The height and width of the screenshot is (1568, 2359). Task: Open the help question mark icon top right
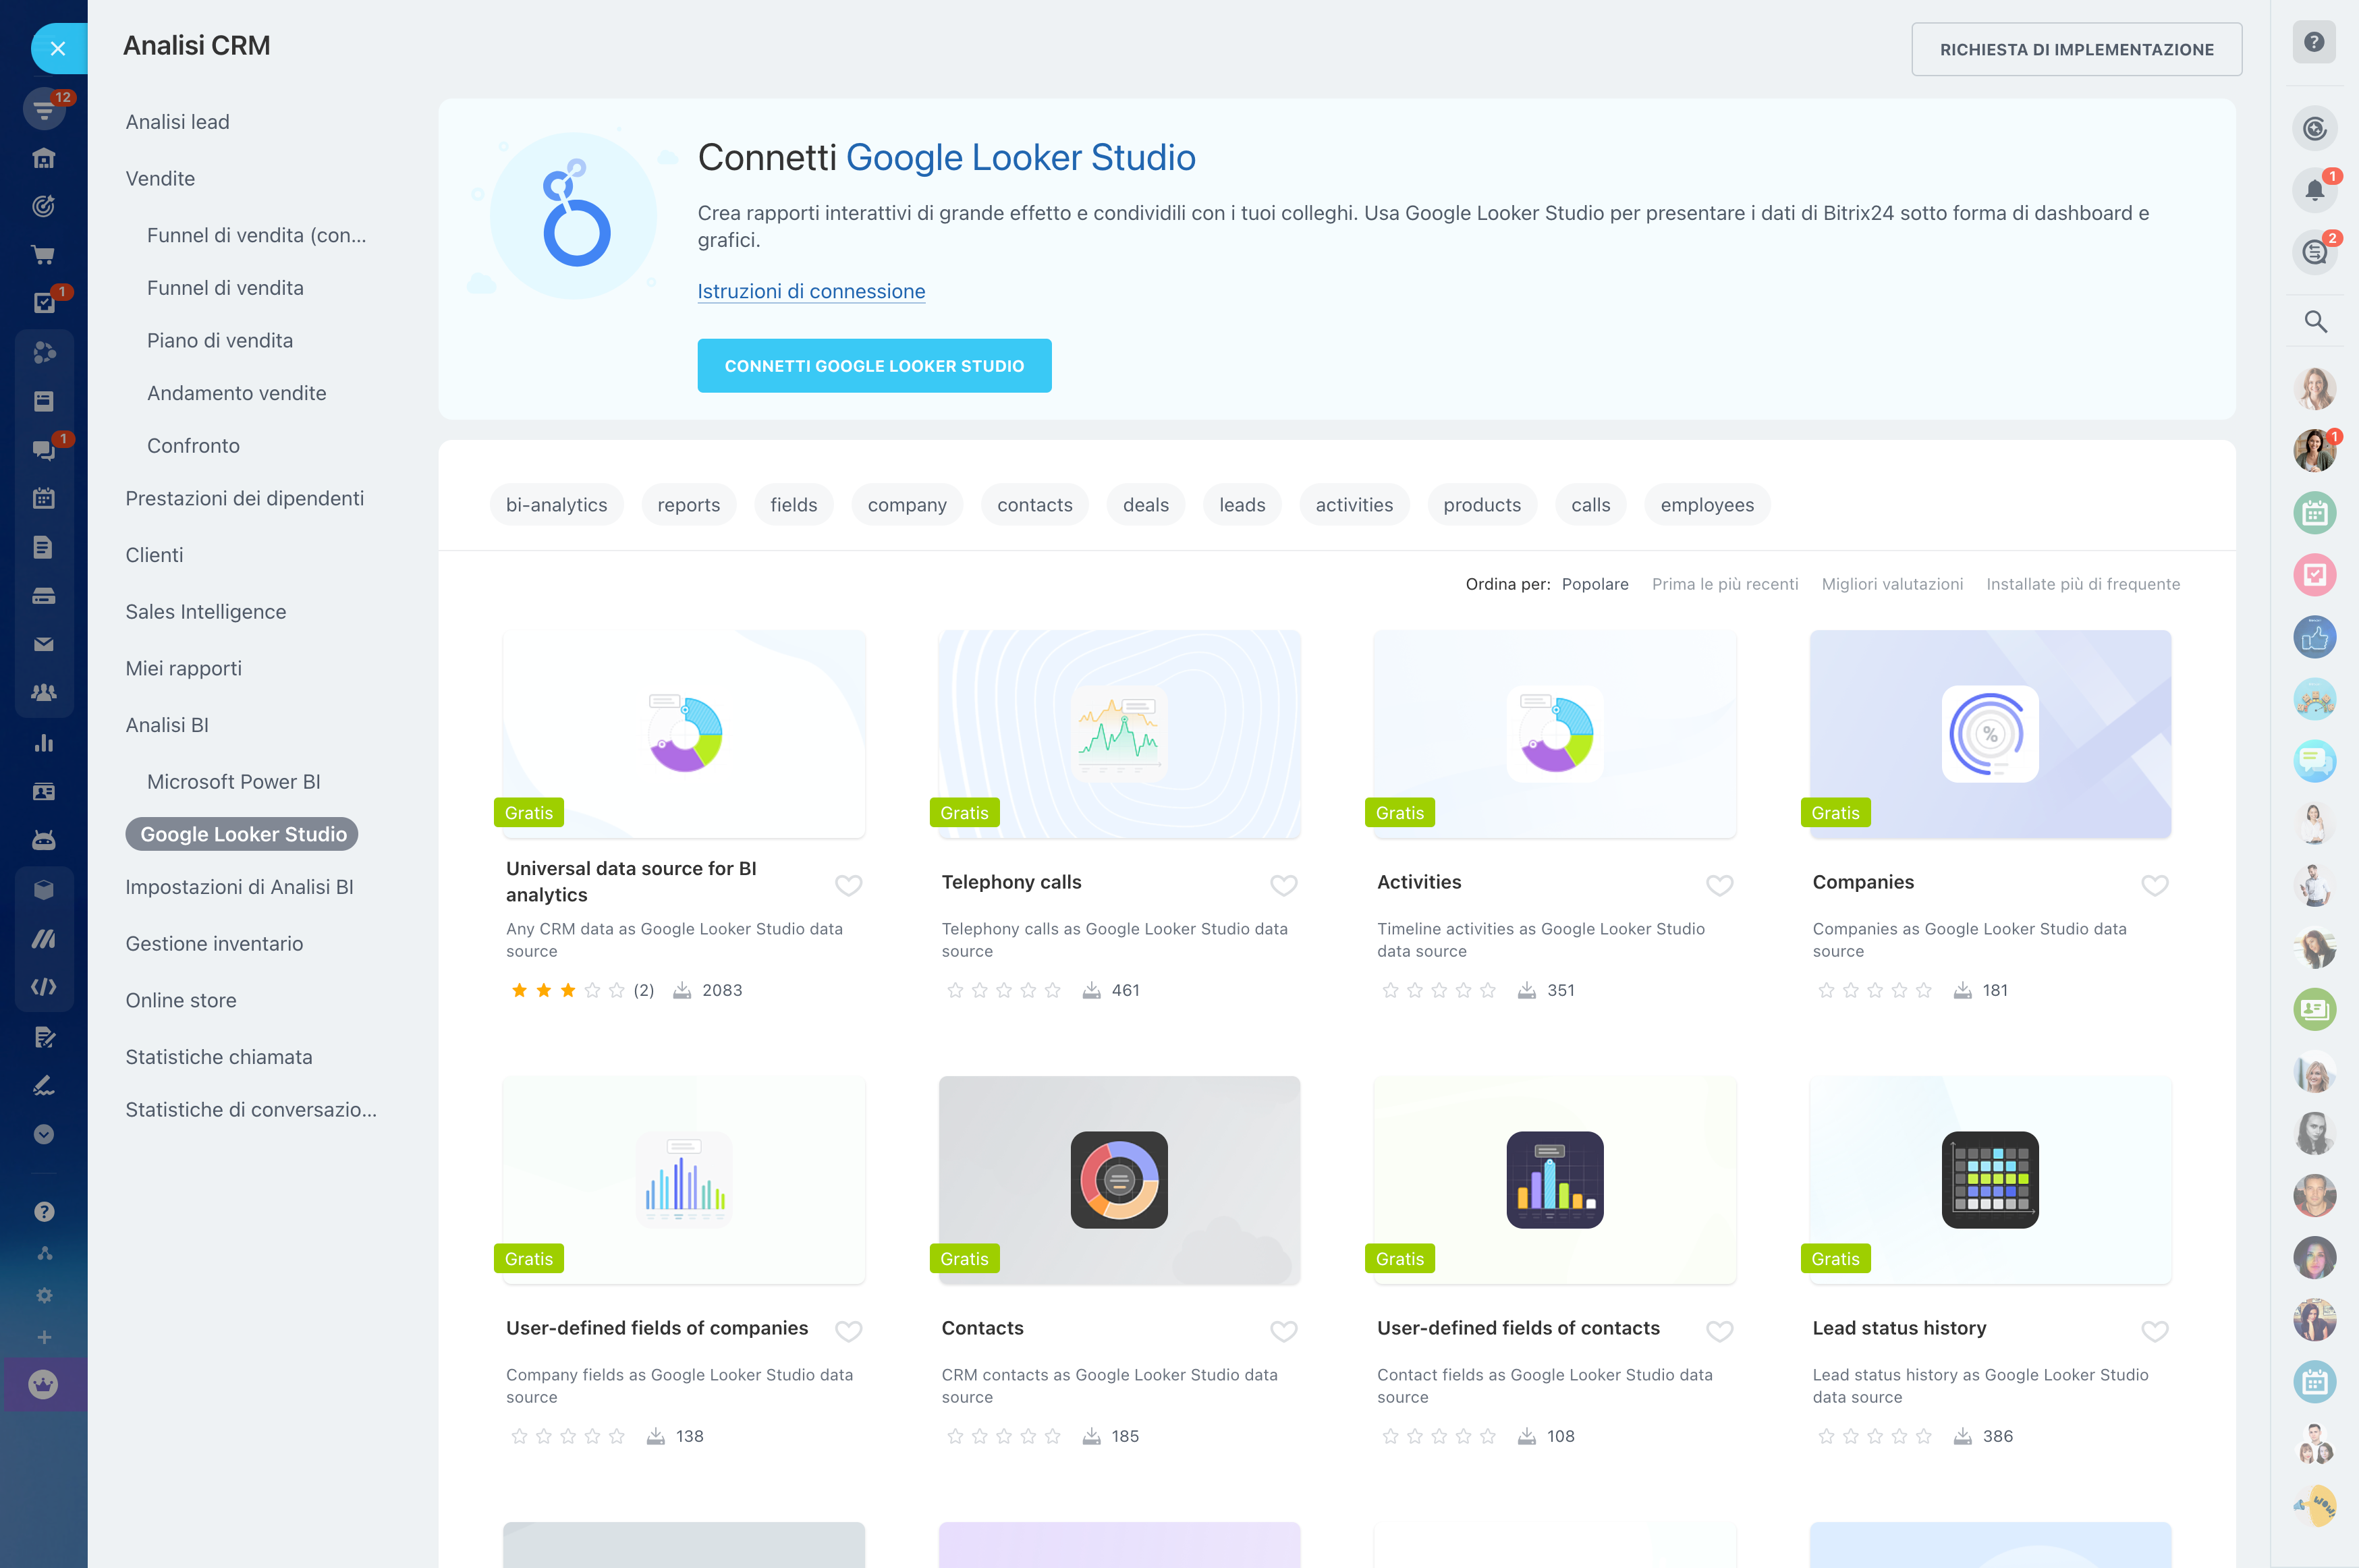pos(2313,42)
